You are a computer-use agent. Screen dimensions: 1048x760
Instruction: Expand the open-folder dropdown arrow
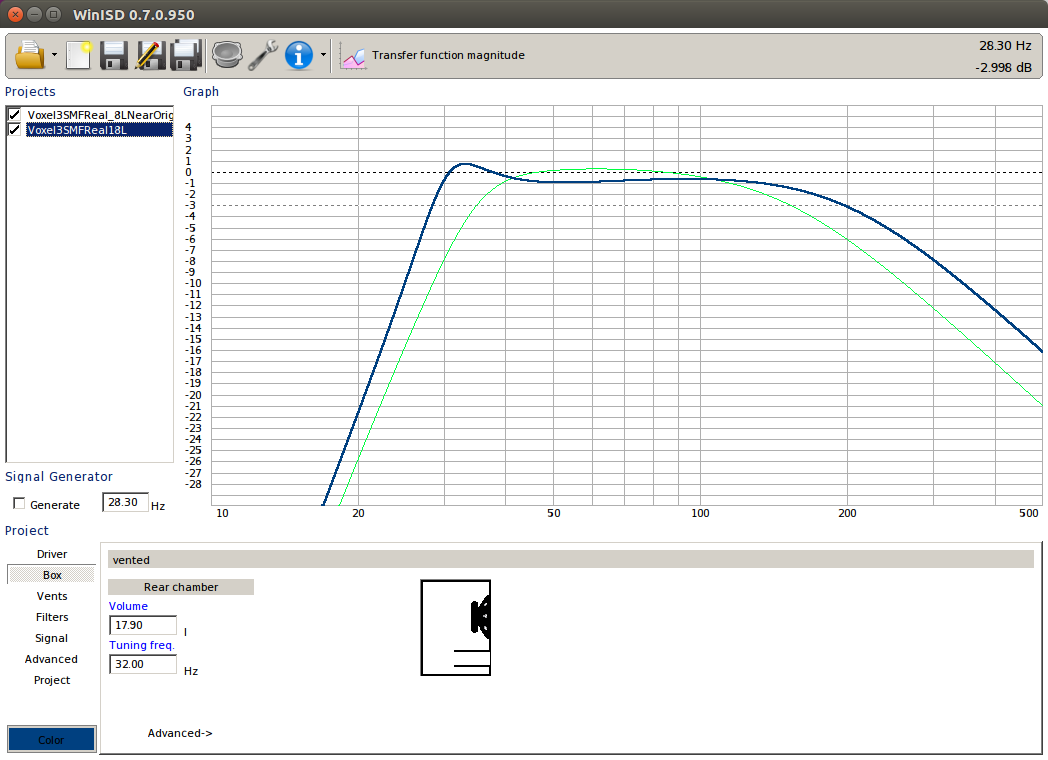55,55
